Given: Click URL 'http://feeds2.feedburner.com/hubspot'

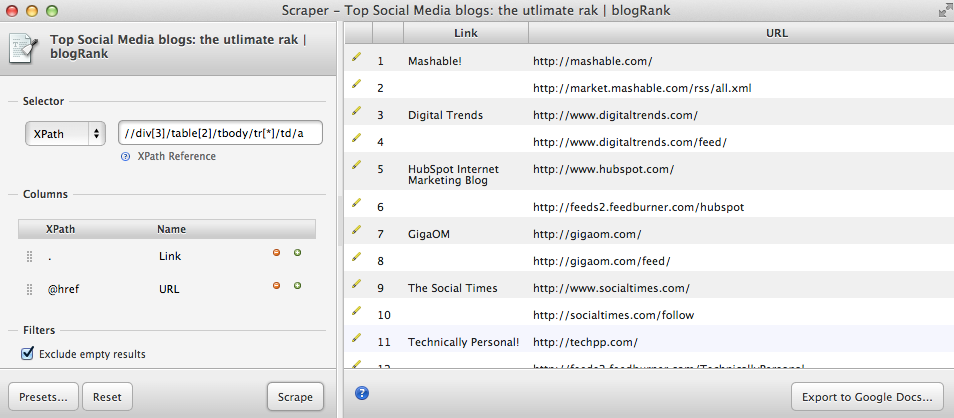Looking at the screenshot, I should point(639,207).
